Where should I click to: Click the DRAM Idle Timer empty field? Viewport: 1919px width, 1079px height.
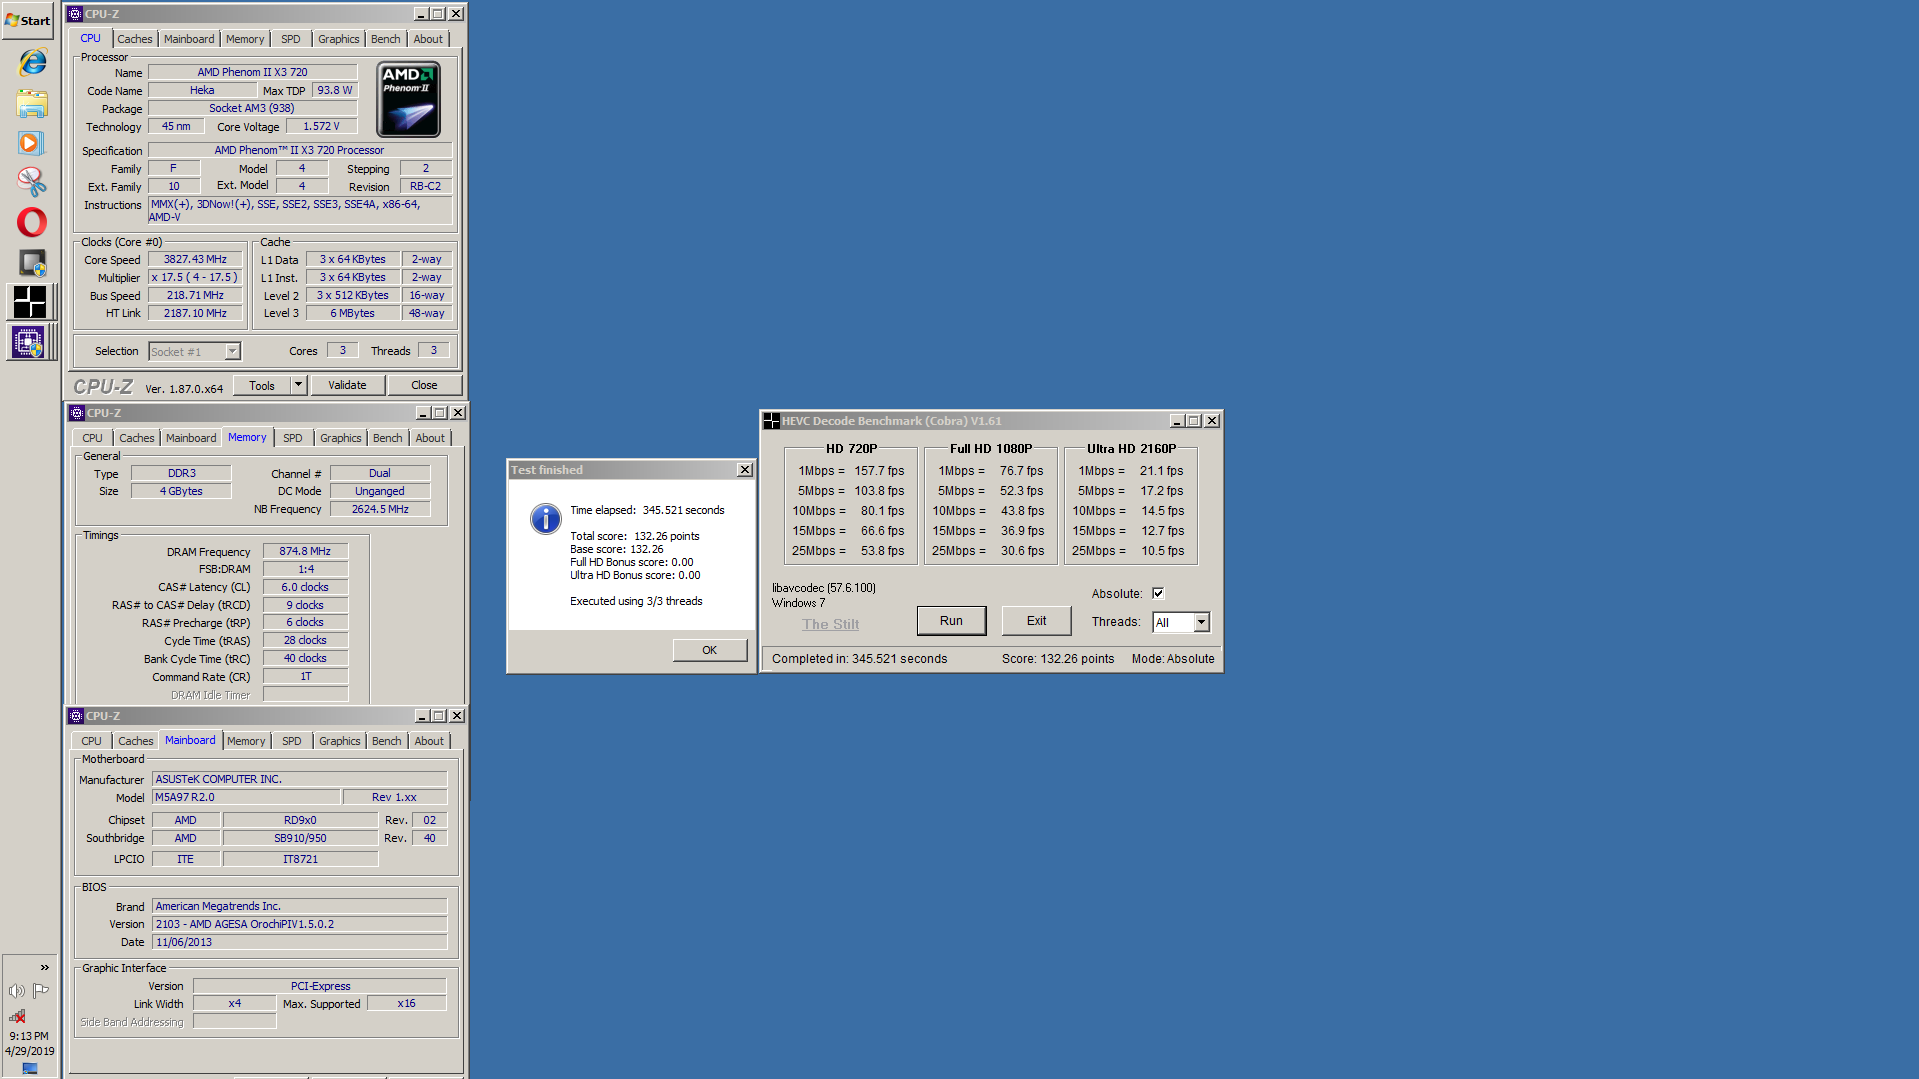coord(305,695)
